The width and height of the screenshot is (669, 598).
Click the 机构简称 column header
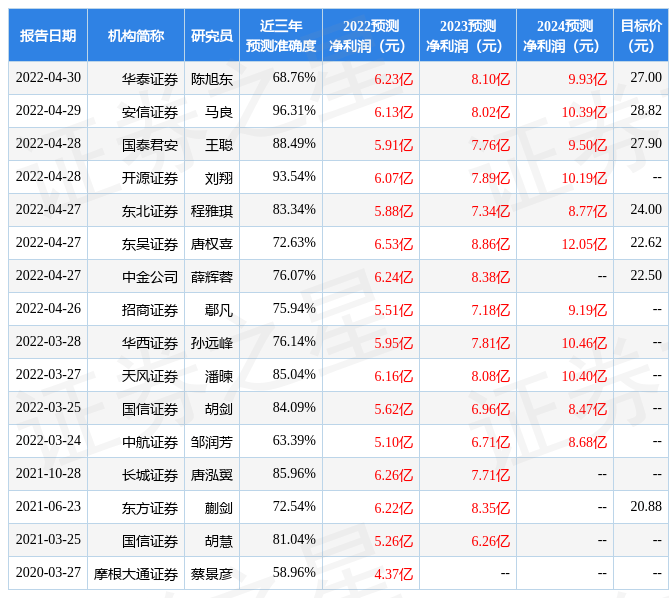coord(136,35)
